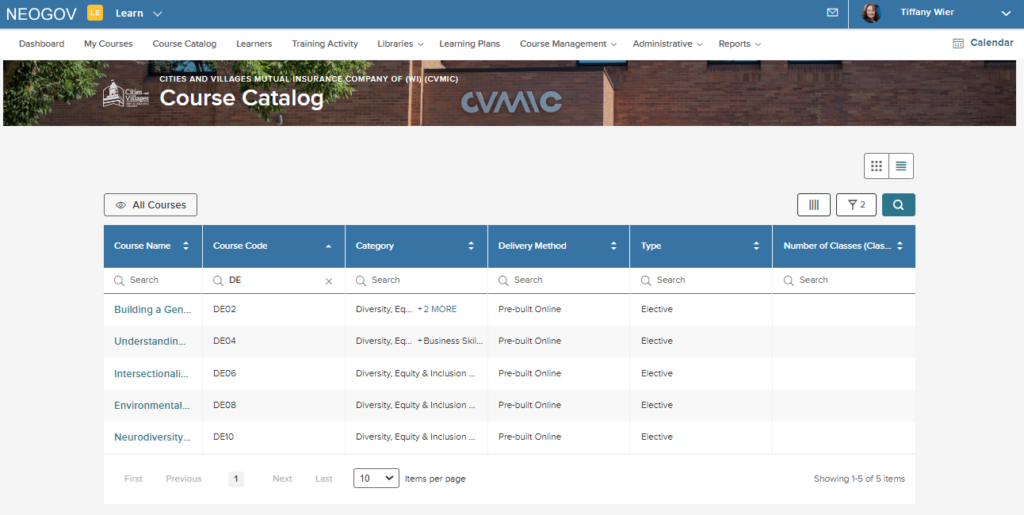Click the First page link
The height and width of the screenshot is (515, 1024).
click(x=133, y=478)
